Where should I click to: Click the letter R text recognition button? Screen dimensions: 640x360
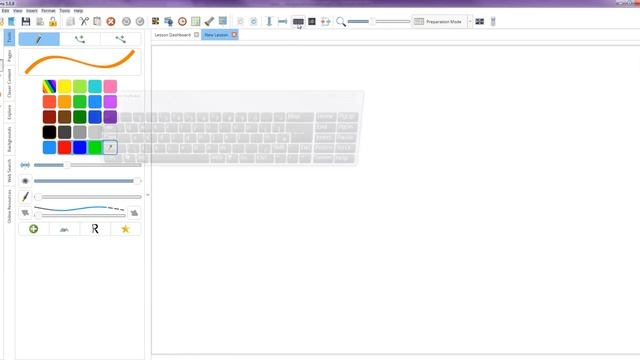[95, 229]
